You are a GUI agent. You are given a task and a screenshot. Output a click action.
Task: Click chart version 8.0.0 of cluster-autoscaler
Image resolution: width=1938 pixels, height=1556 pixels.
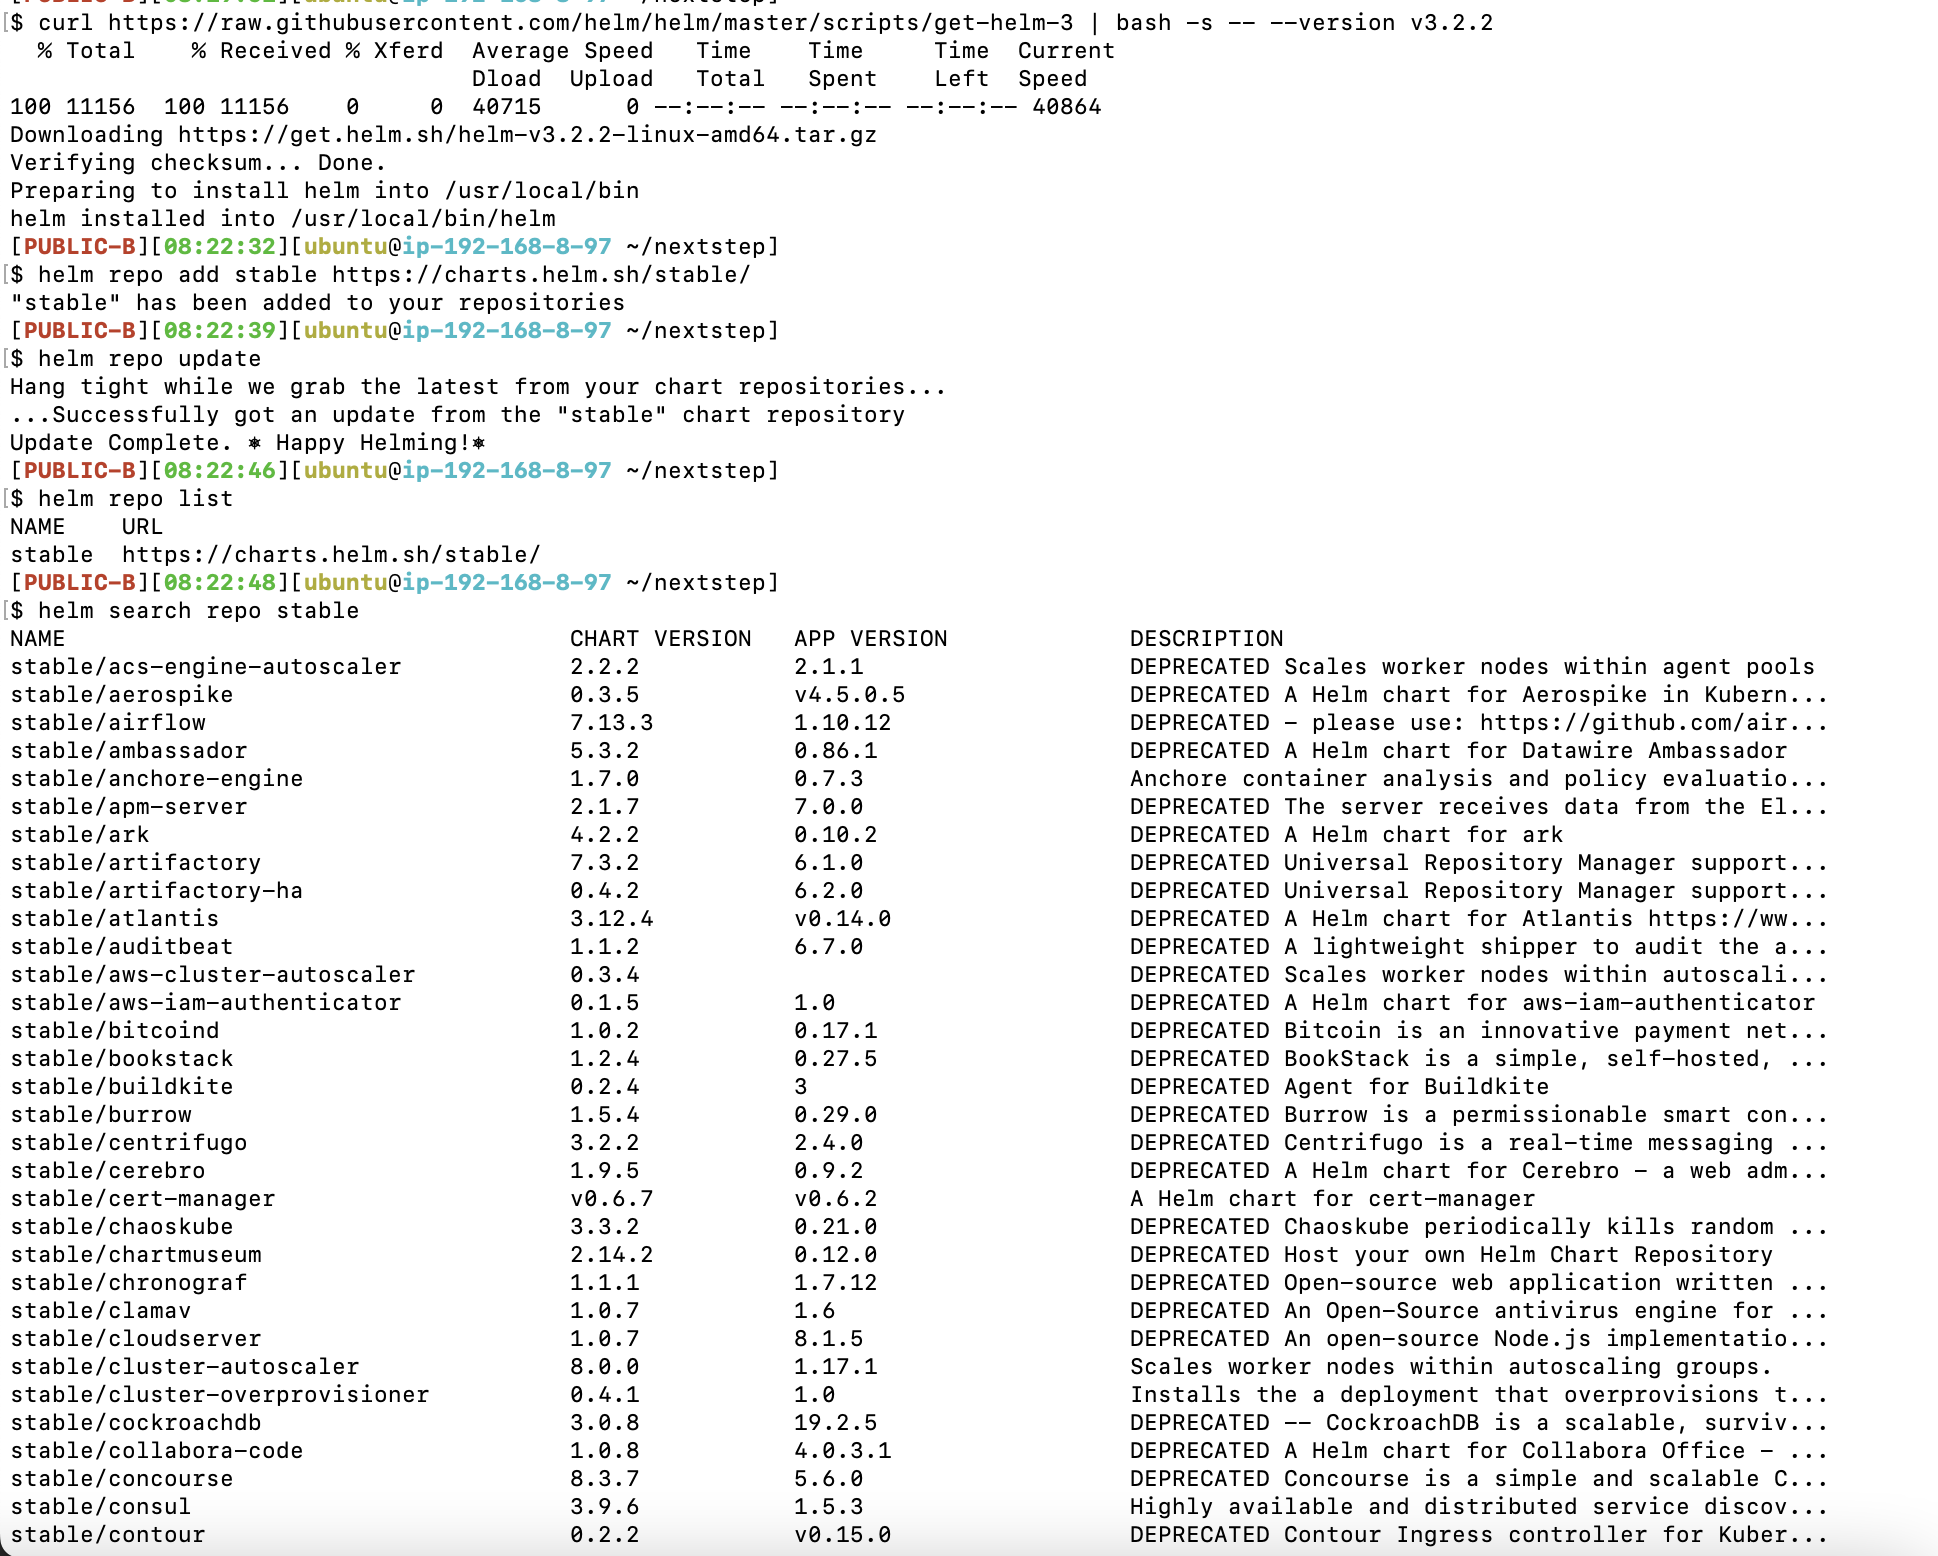click(x=604, y=1366)
